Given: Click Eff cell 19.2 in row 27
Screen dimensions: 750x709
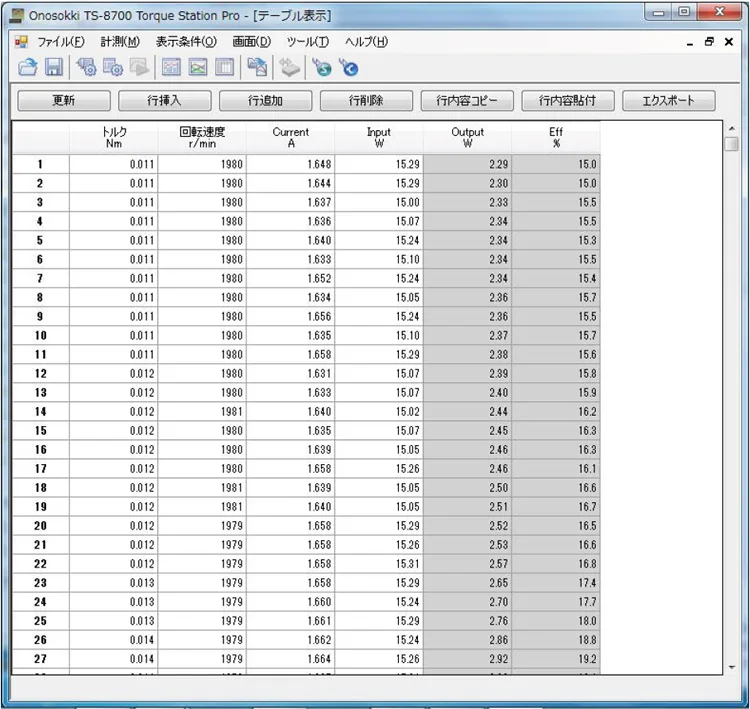Looking at the screenshot, I should coord(556,659).
